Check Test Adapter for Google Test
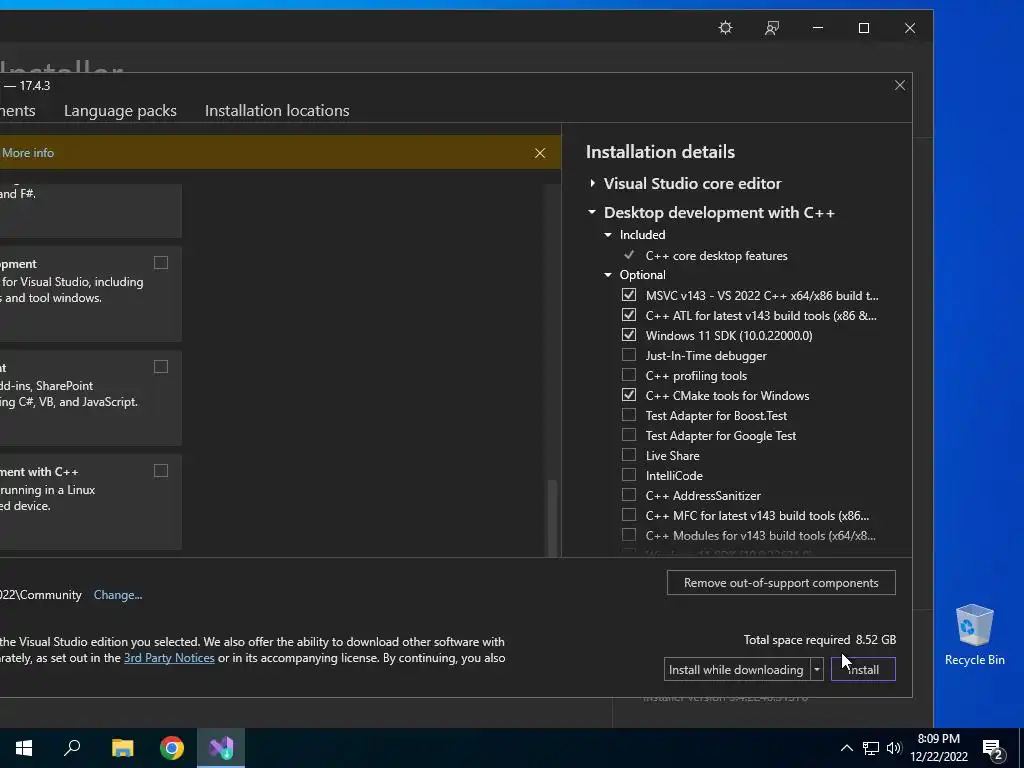Image resolution: width=1024 pixels, height=768 pixels. click(x=629, y=435)
